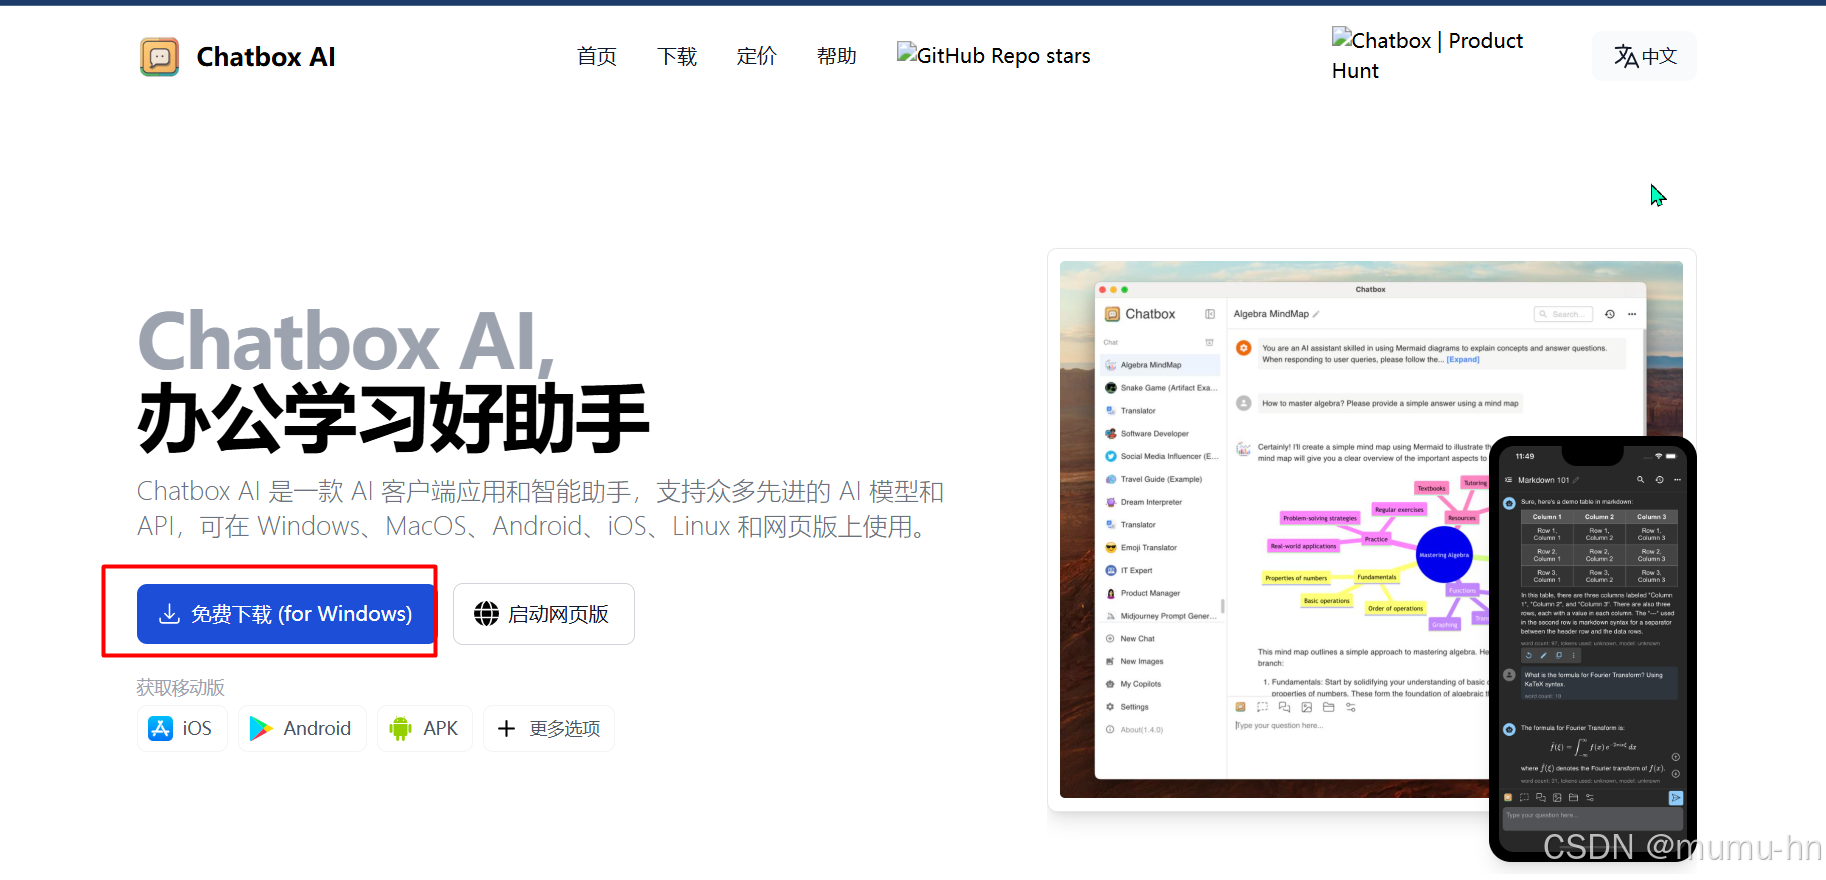Open the GitHub Repo stars link

(x=994, y=55)
